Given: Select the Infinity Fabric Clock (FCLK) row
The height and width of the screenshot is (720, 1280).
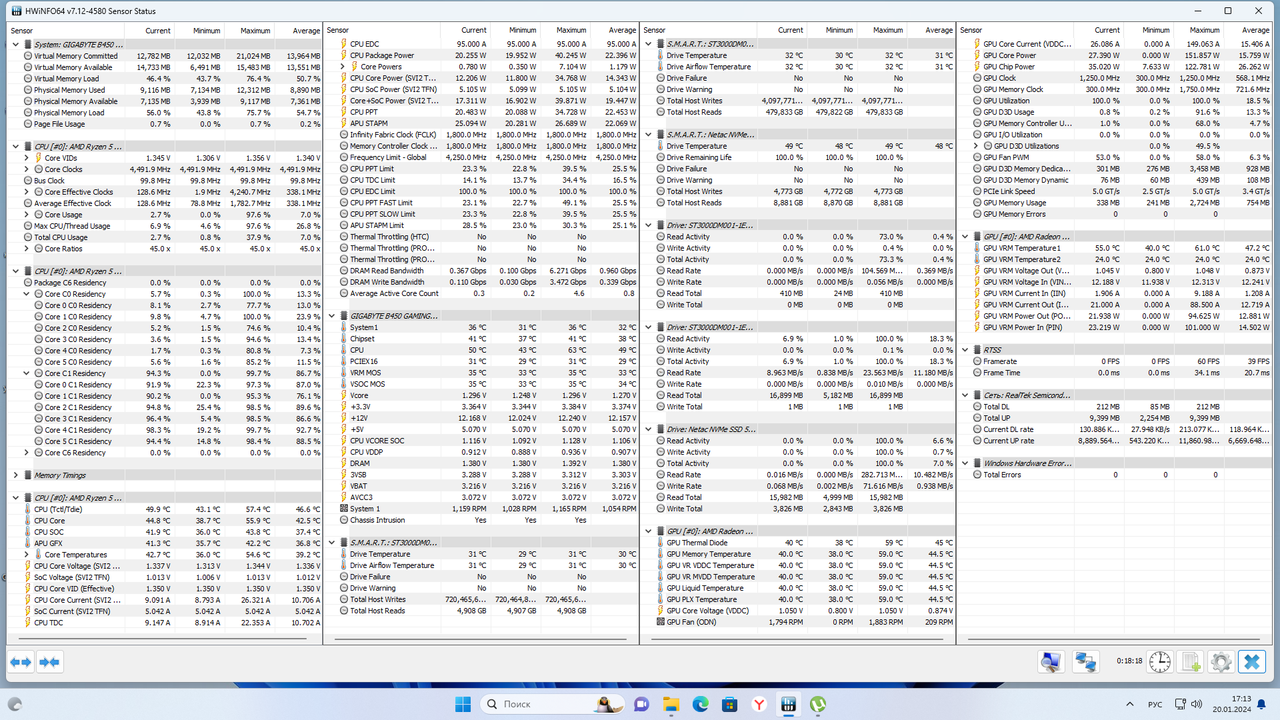Looking at the screenshot, I should pos(481,135).
